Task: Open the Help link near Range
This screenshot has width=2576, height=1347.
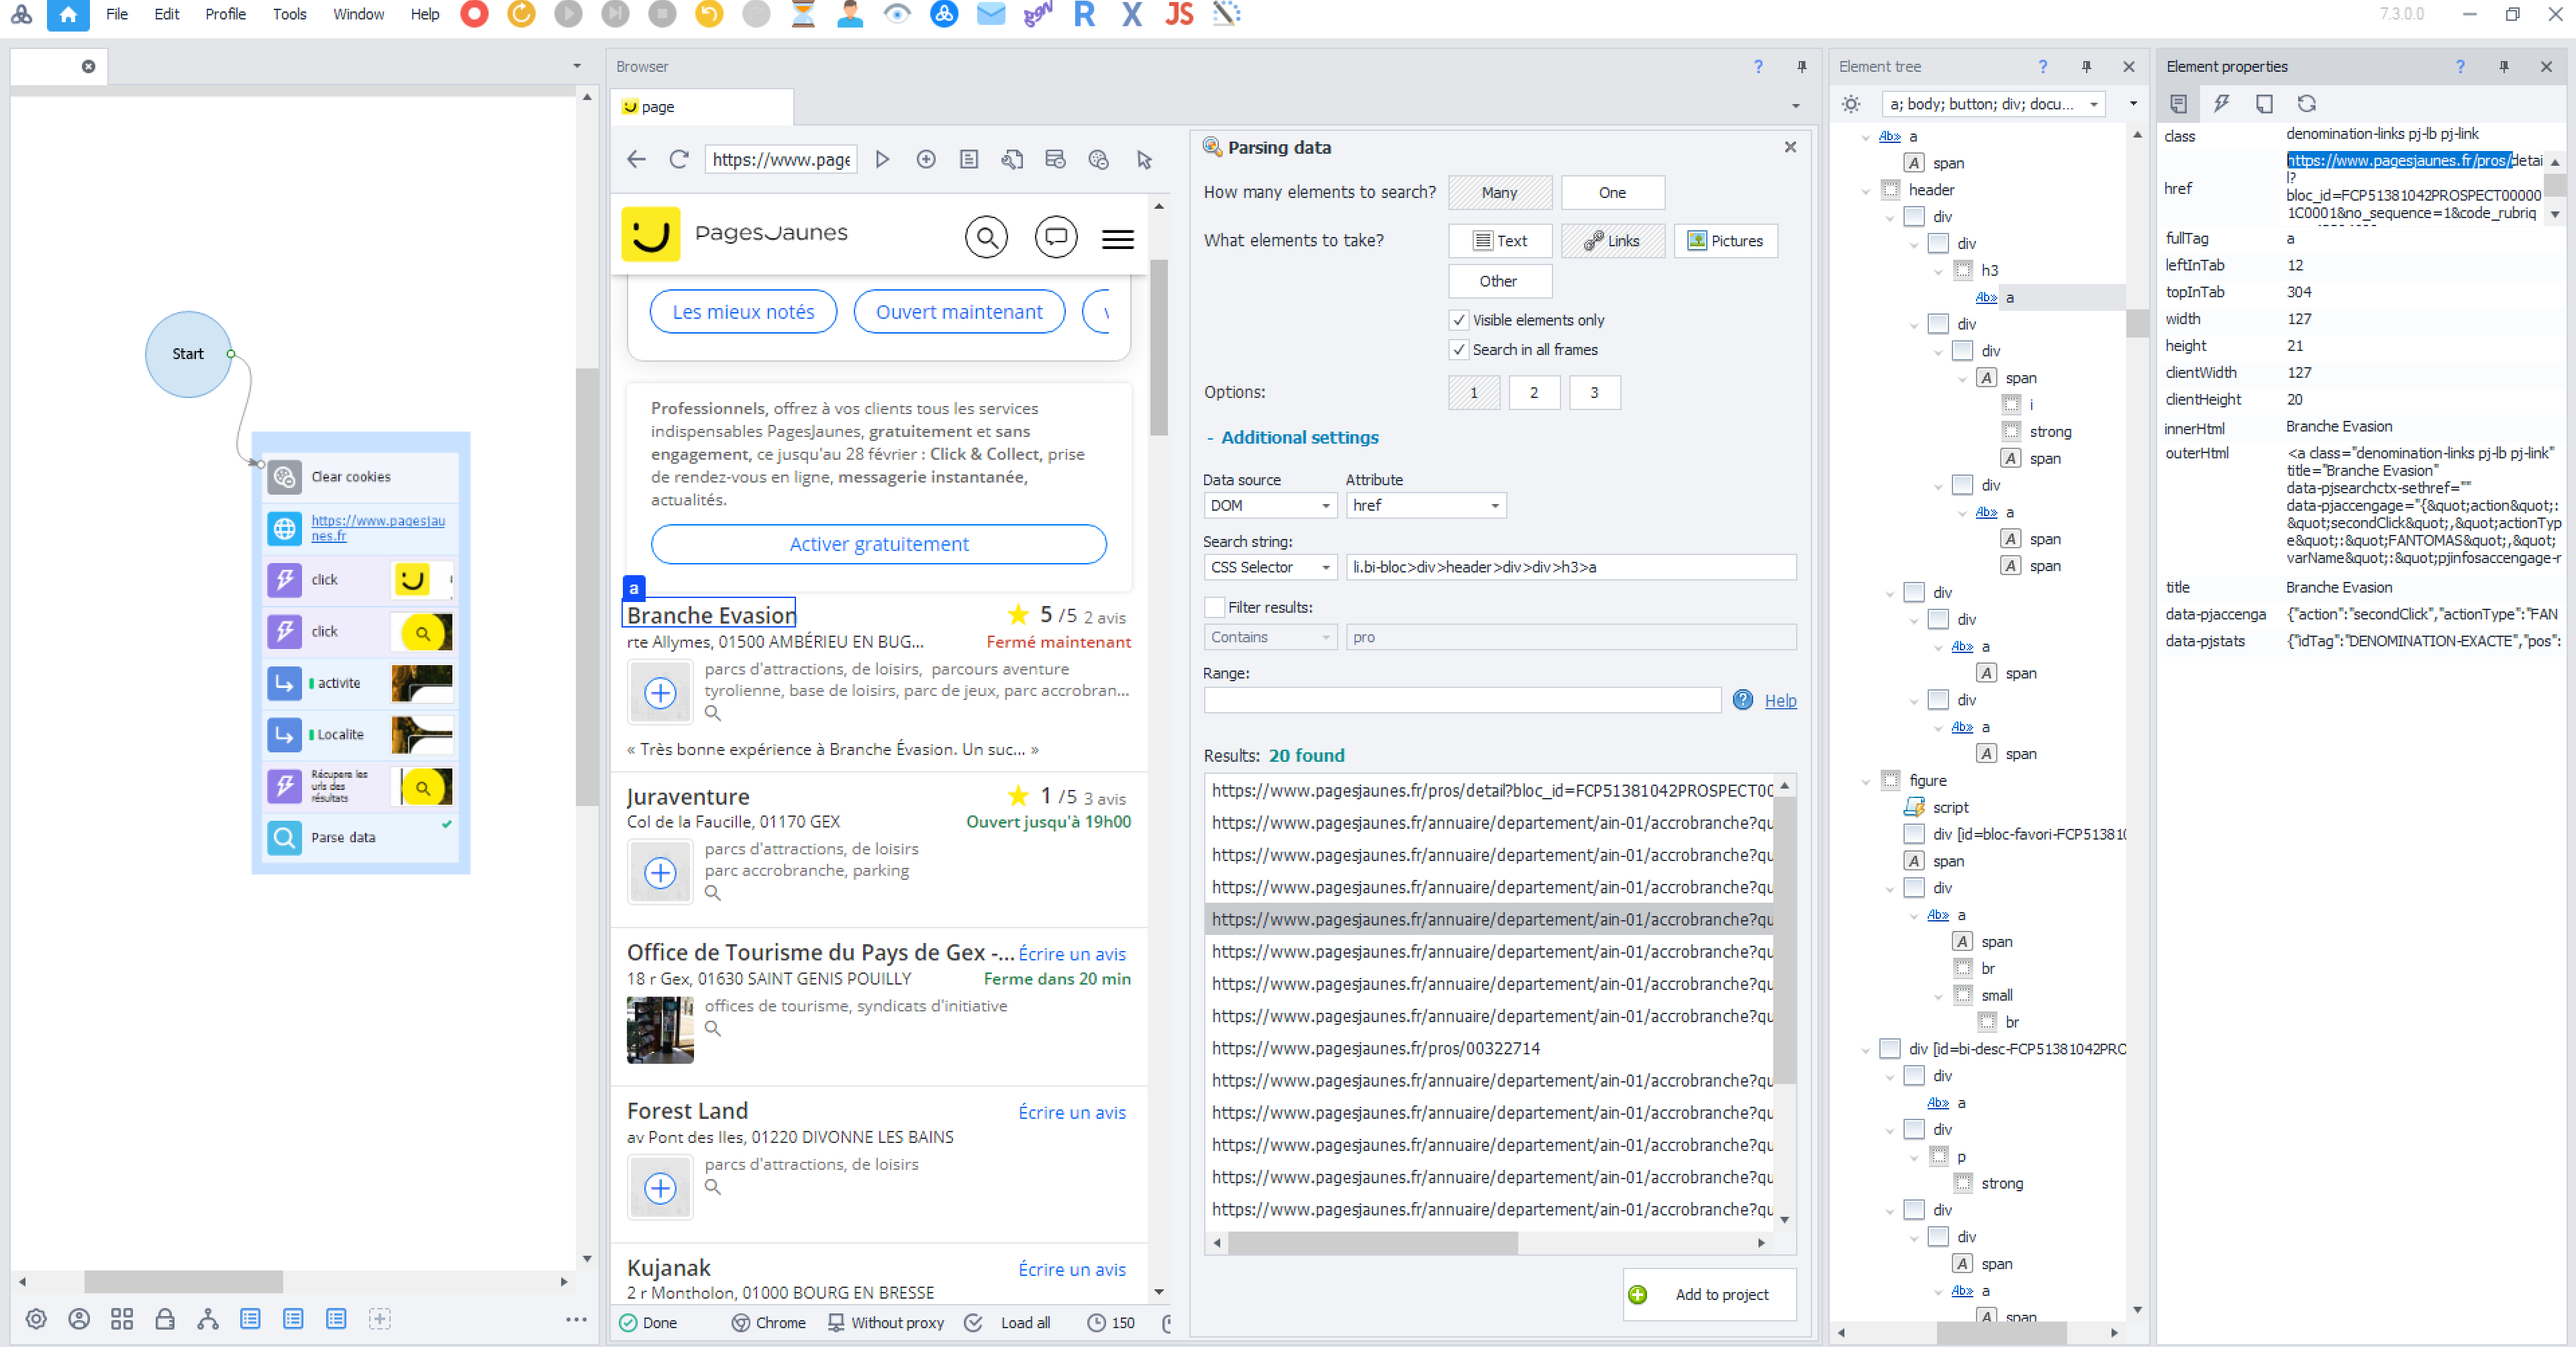Action: pos(1780,701)
